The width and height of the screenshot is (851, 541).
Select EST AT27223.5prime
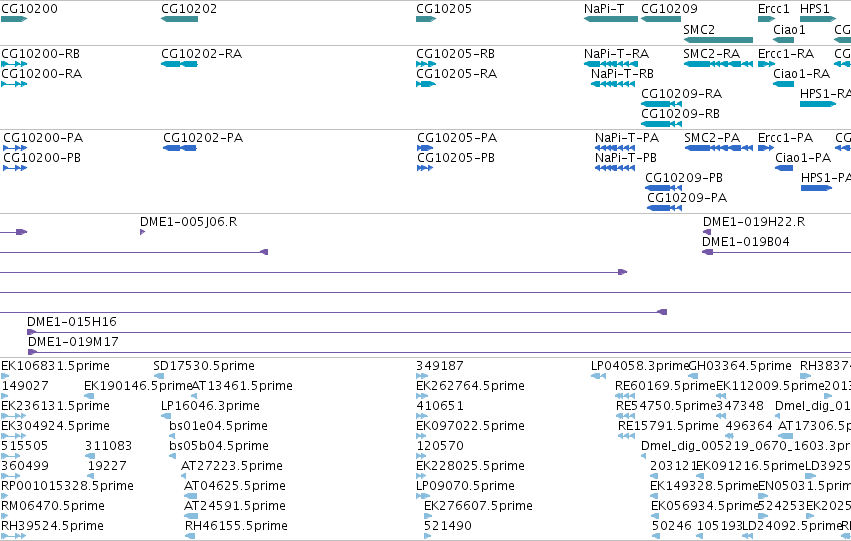[x=232, y=466]
